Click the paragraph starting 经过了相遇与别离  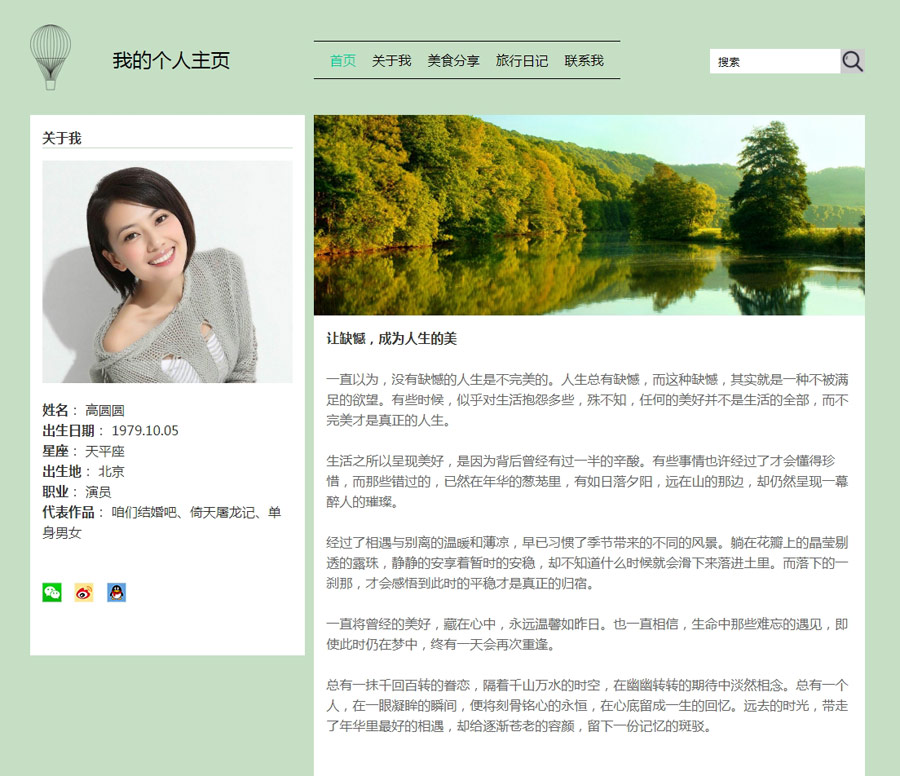(x=587, y=562)
